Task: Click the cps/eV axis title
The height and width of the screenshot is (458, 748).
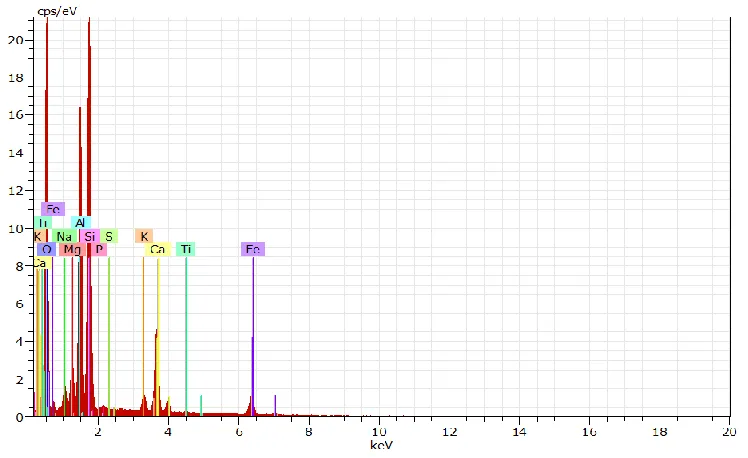Action: [57, 11]
